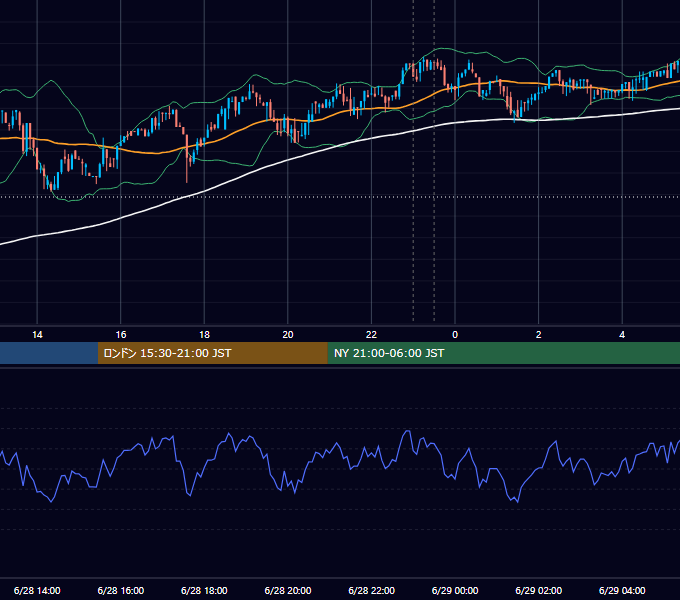Click the 6/29 00:00 date label
680x600 pixels.
click(x=455, y=590)
